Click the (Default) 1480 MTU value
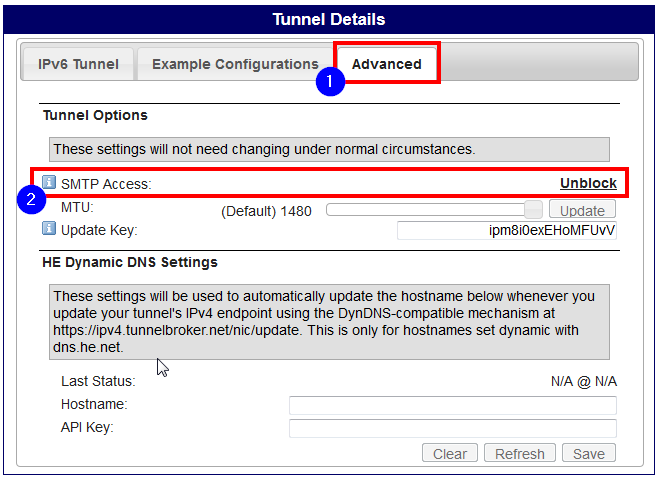Image resolution: width=660 pixels, height=478 pixels. click(x=266, y=211)
